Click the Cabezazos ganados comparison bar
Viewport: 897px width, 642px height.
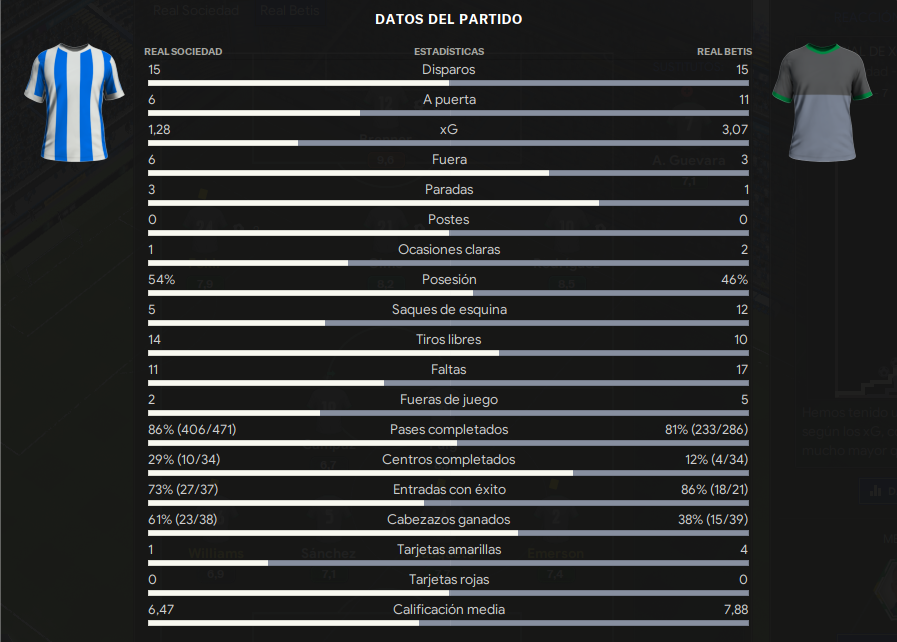click(x=448, y=533)
